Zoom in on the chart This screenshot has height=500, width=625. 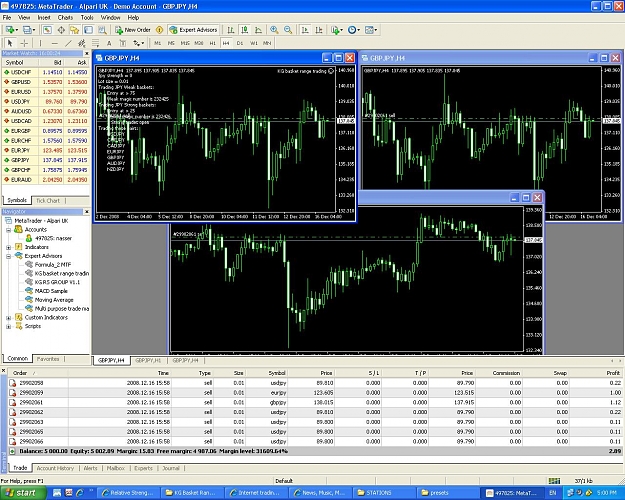[x=274, y=30]
